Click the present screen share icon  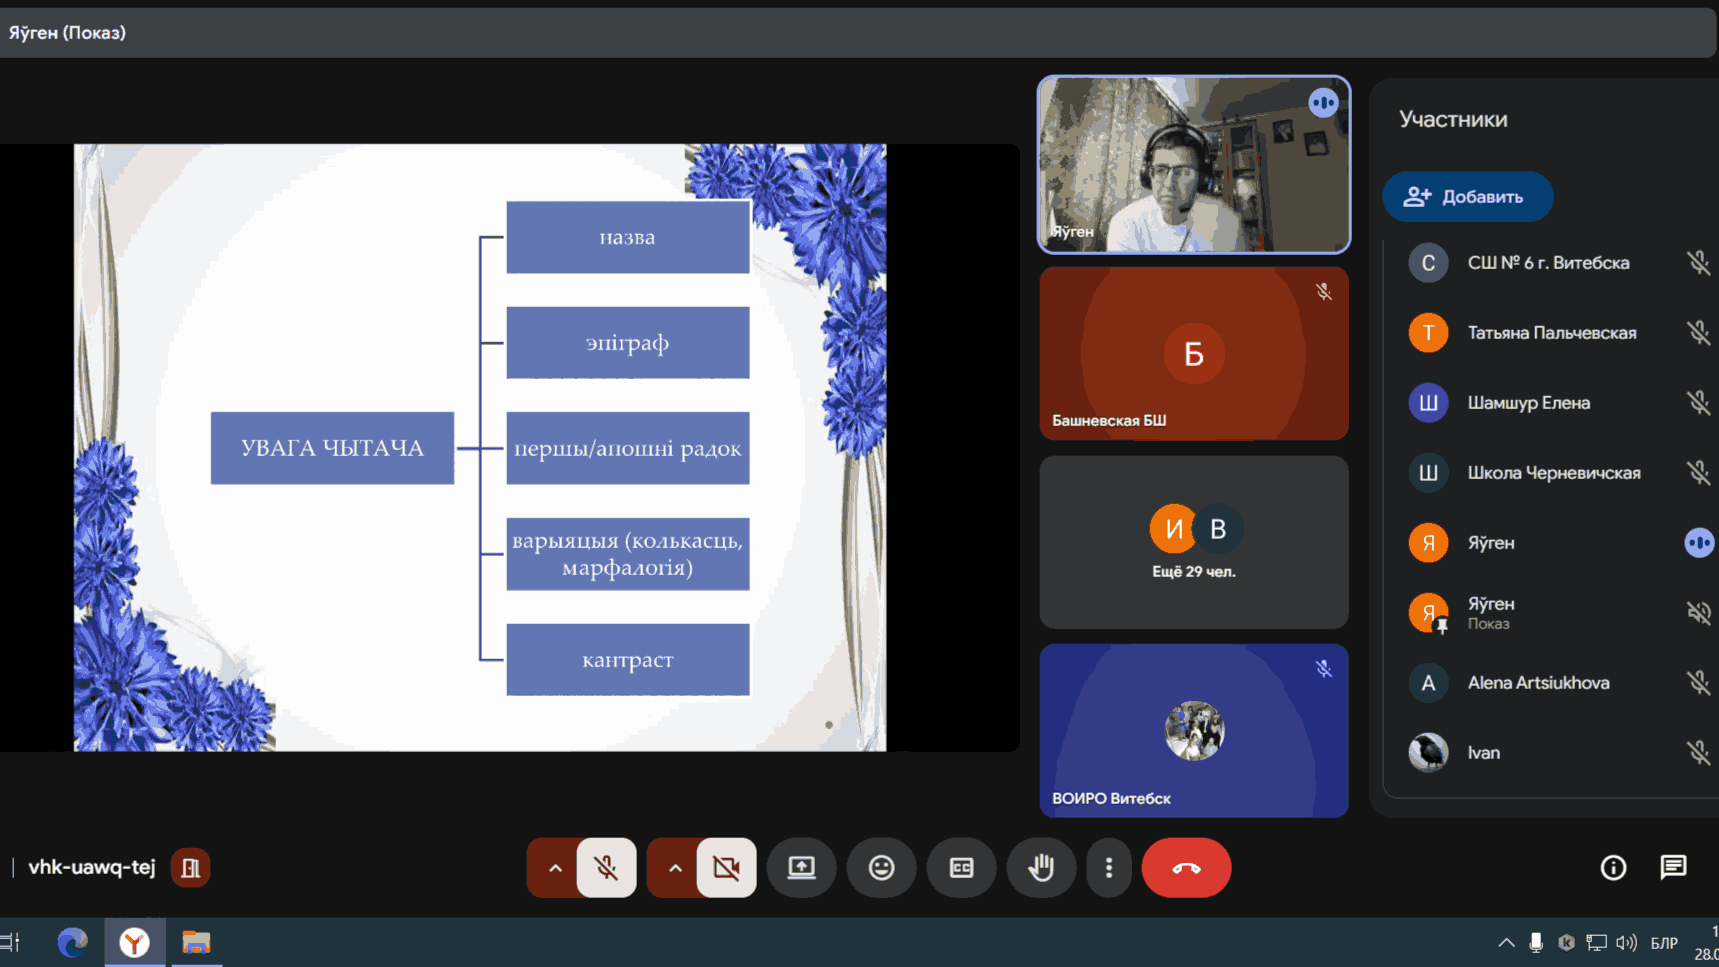coord(801,867)
